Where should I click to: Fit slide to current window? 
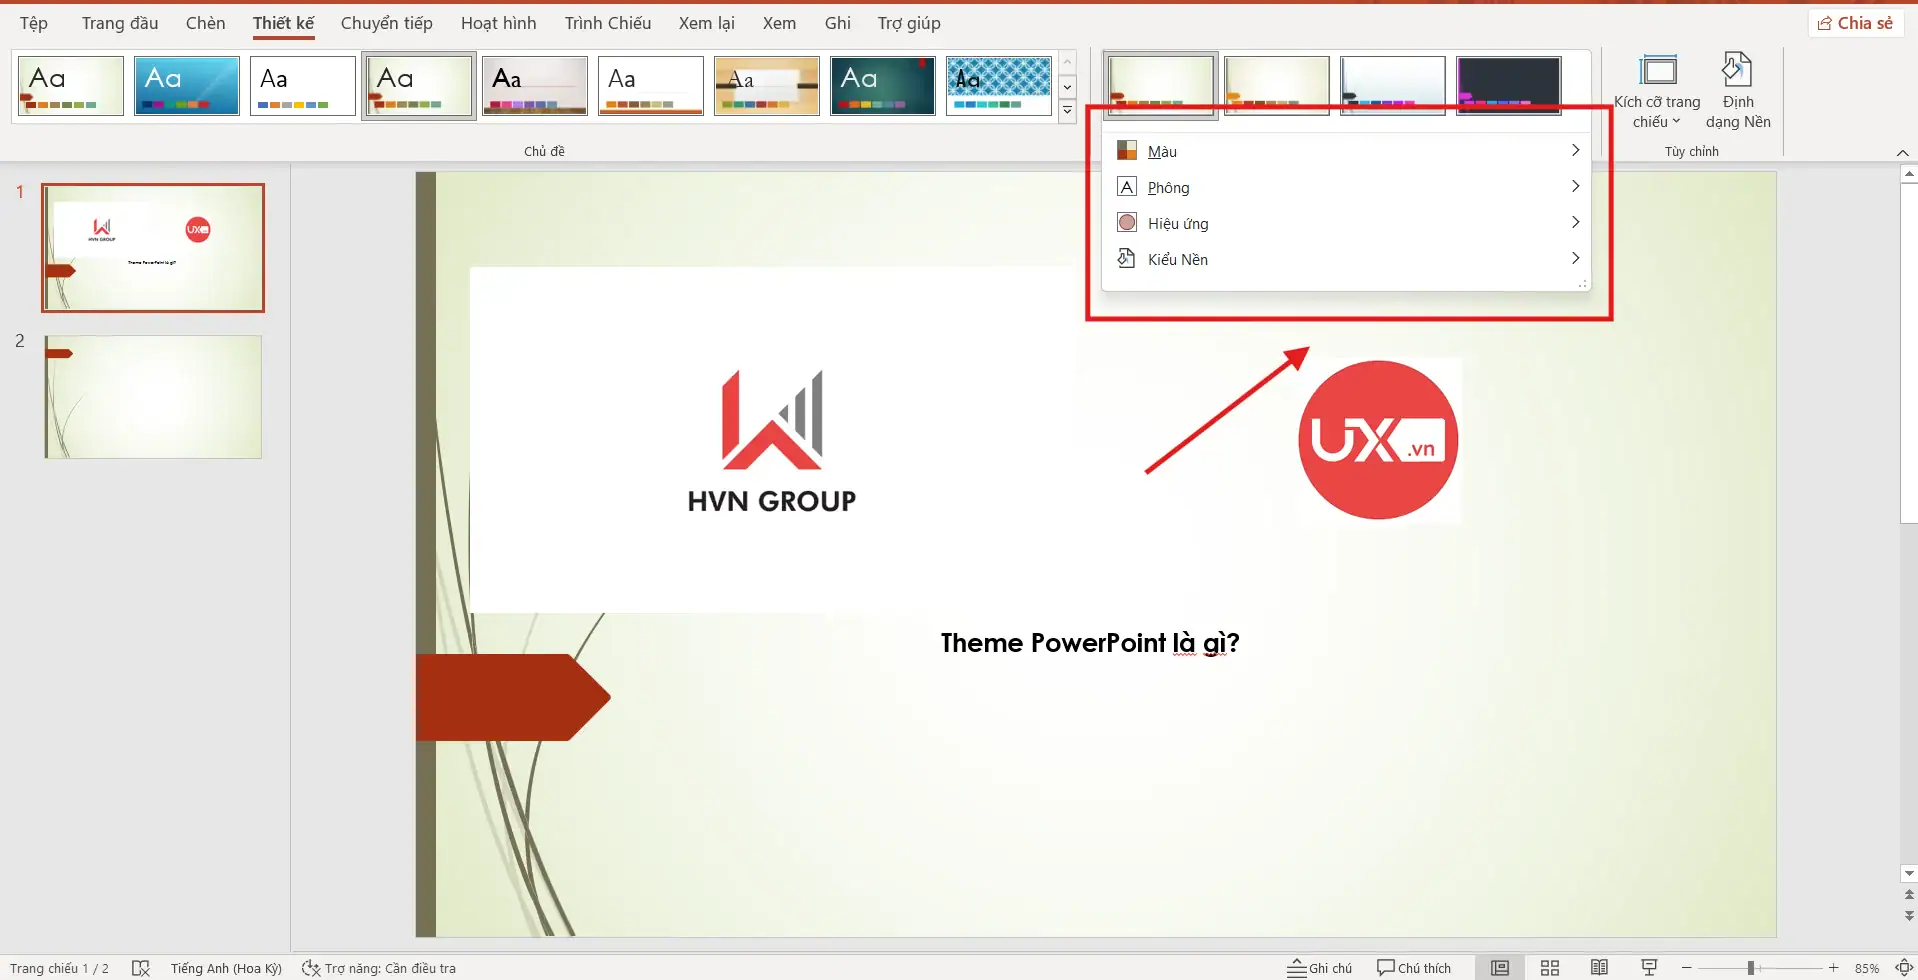click(1904, 968)
